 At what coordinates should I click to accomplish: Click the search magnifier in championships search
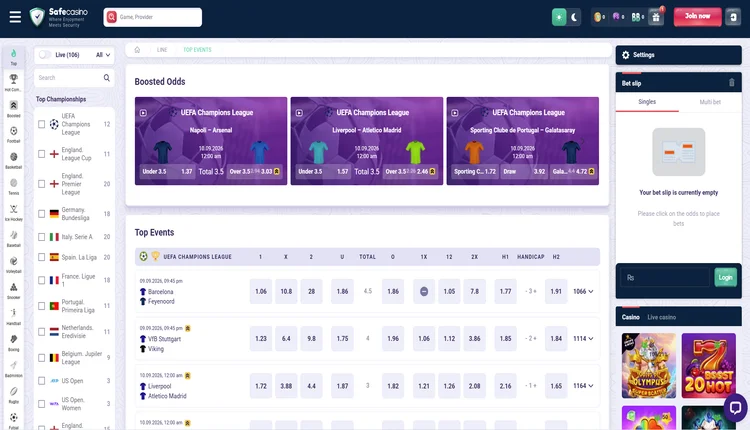tap(107, 77)
